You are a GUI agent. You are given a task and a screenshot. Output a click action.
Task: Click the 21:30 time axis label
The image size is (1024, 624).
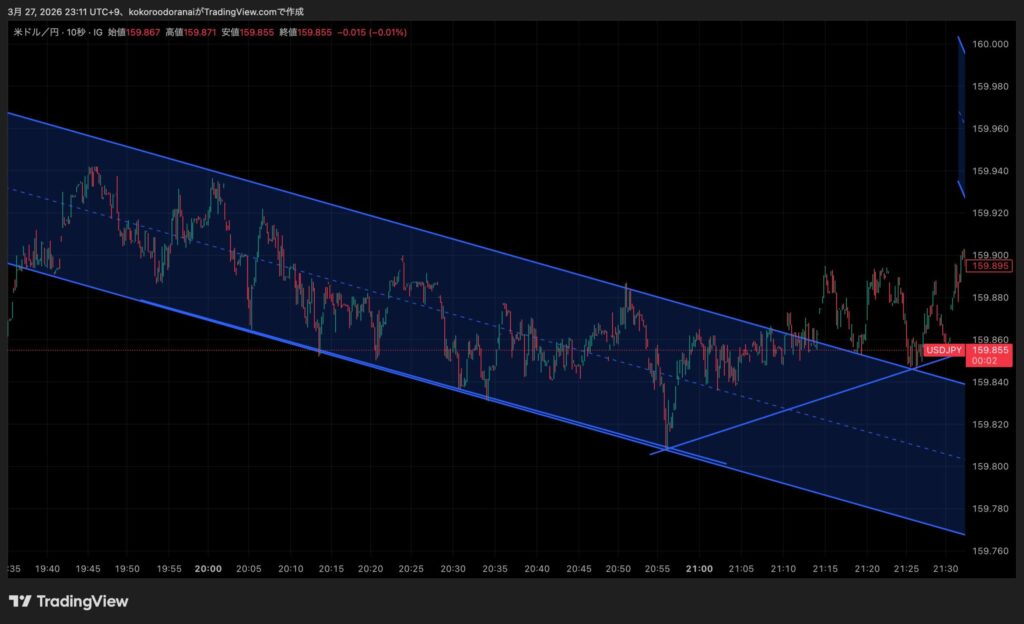946,568
